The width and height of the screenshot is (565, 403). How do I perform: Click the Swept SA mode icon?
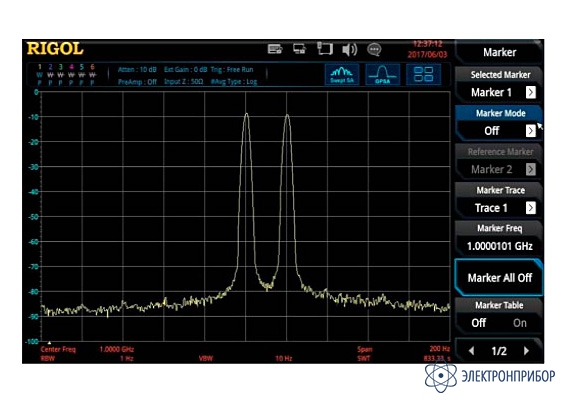click(x=342, y=75)
